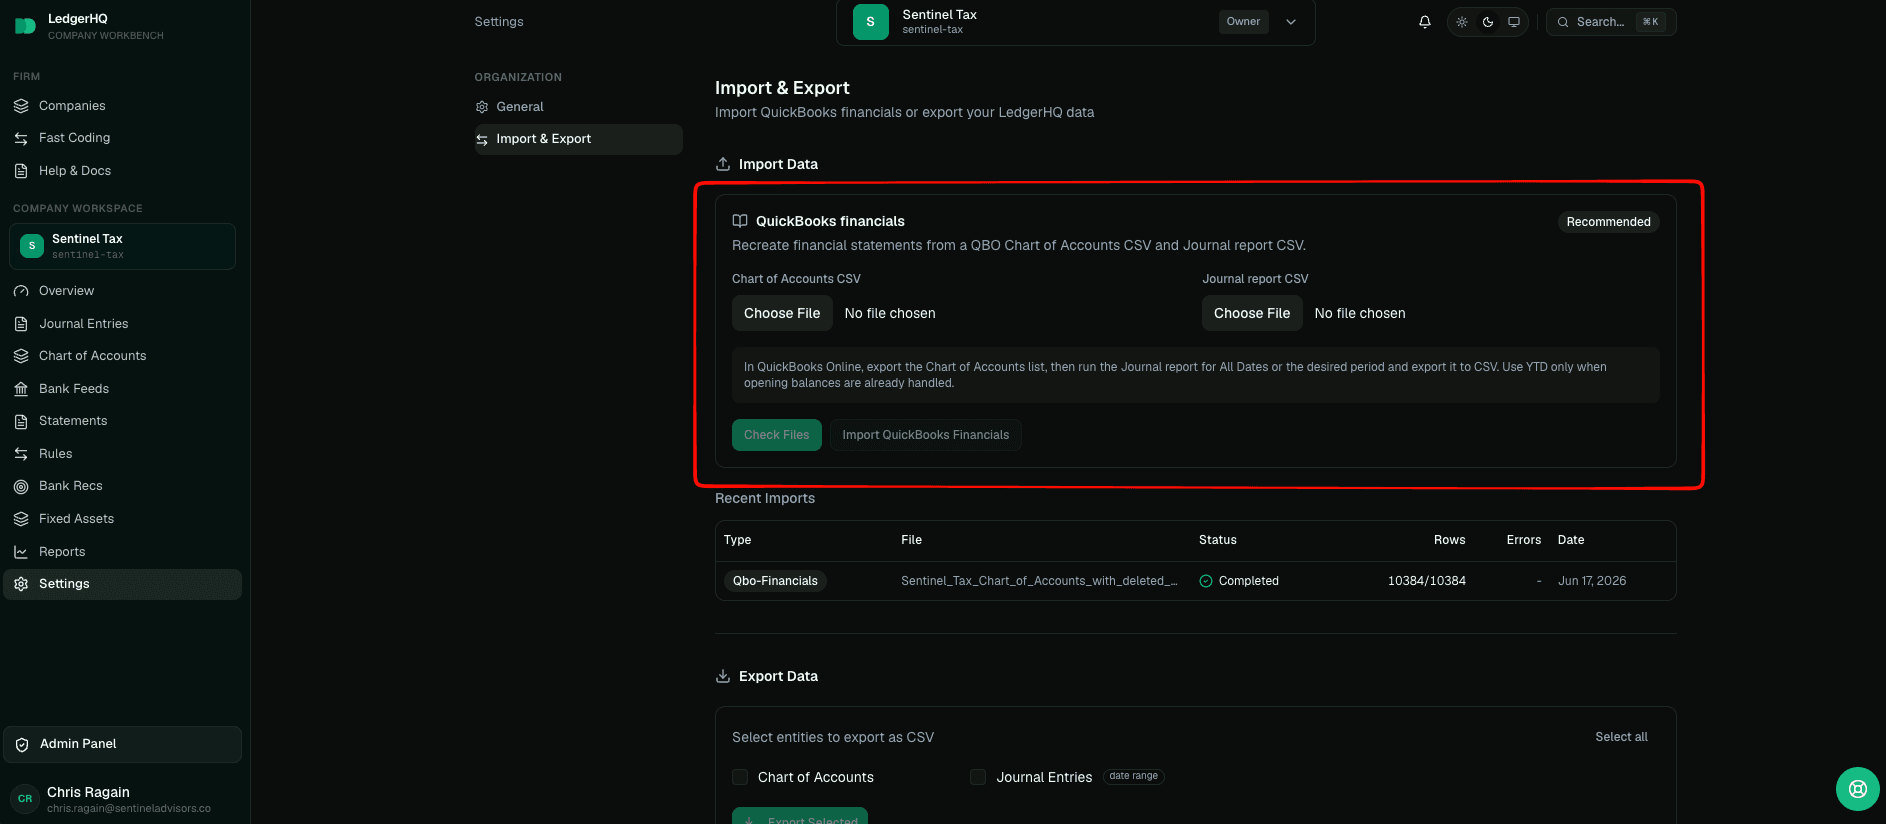The width and height of the screenshot is (1886, 824).
Task: Open the Search box
Action: pyautogui.click(x=1611, y=22)
